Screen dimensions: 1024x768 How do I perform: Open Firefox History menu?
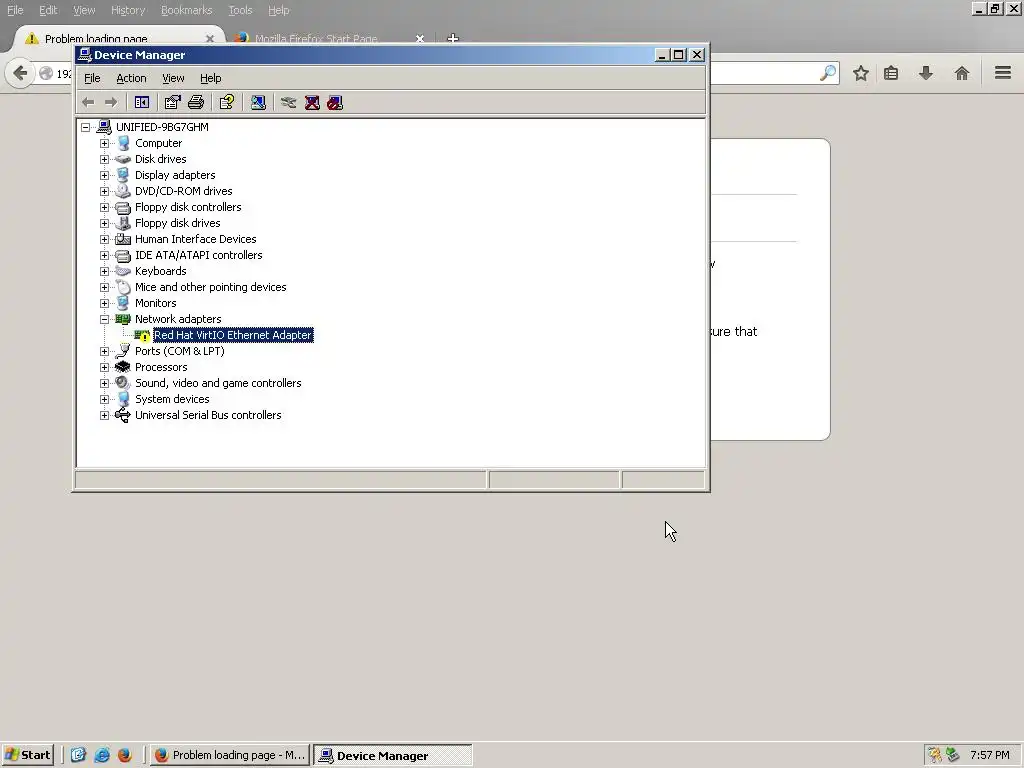tap(128, 10)
